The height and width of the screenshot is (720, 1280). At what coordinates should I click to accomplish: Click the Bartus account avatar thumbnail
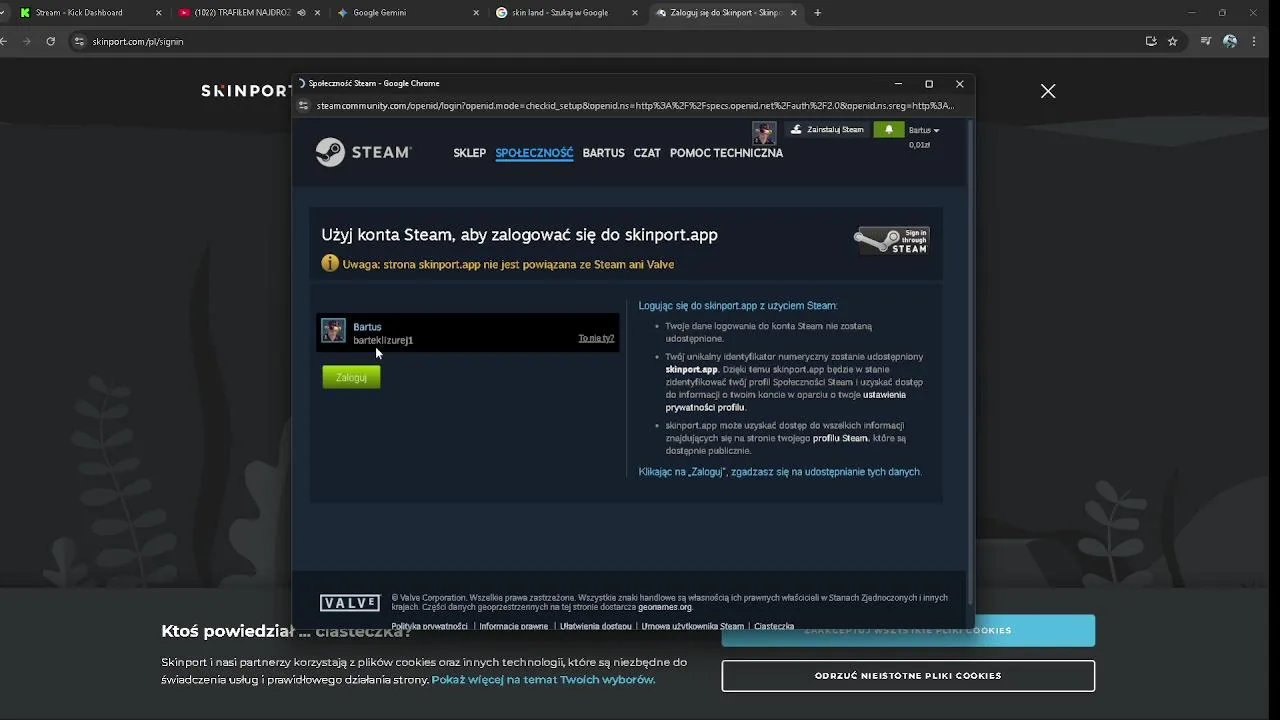[333, 331]
